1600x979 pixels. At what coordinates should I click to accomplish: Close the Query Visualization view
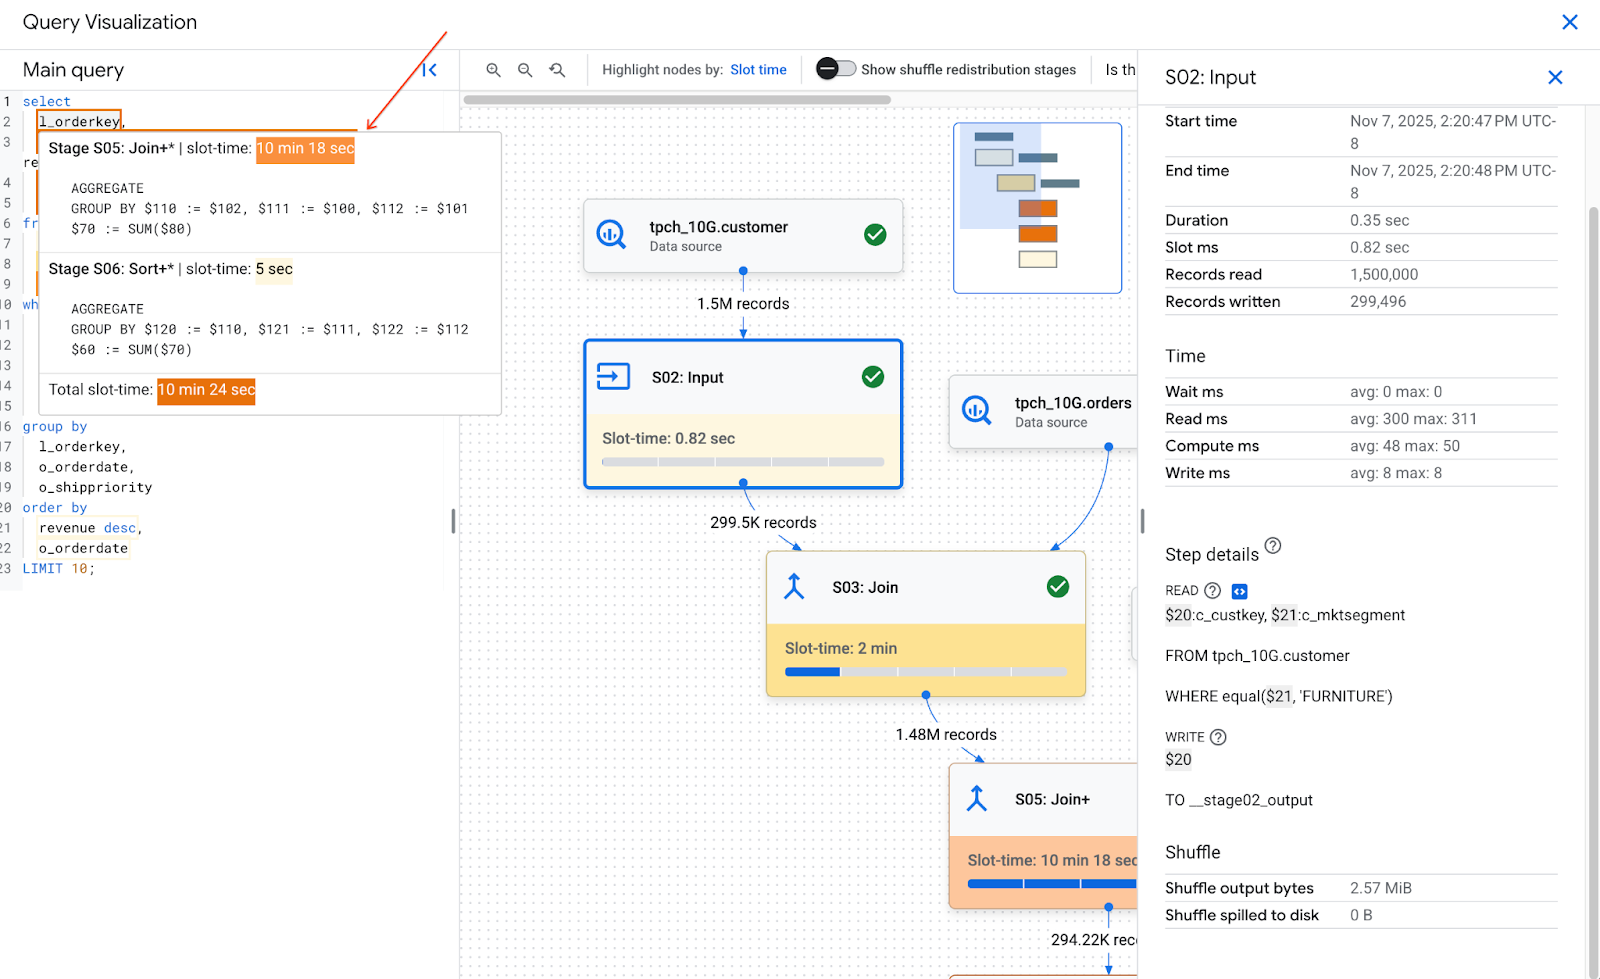(1569, 22)
